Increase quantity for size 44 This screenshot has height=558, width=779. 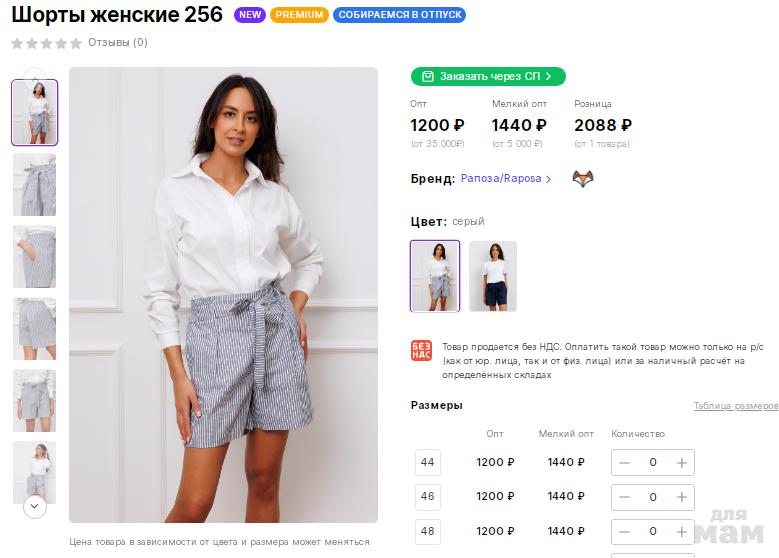681,462
